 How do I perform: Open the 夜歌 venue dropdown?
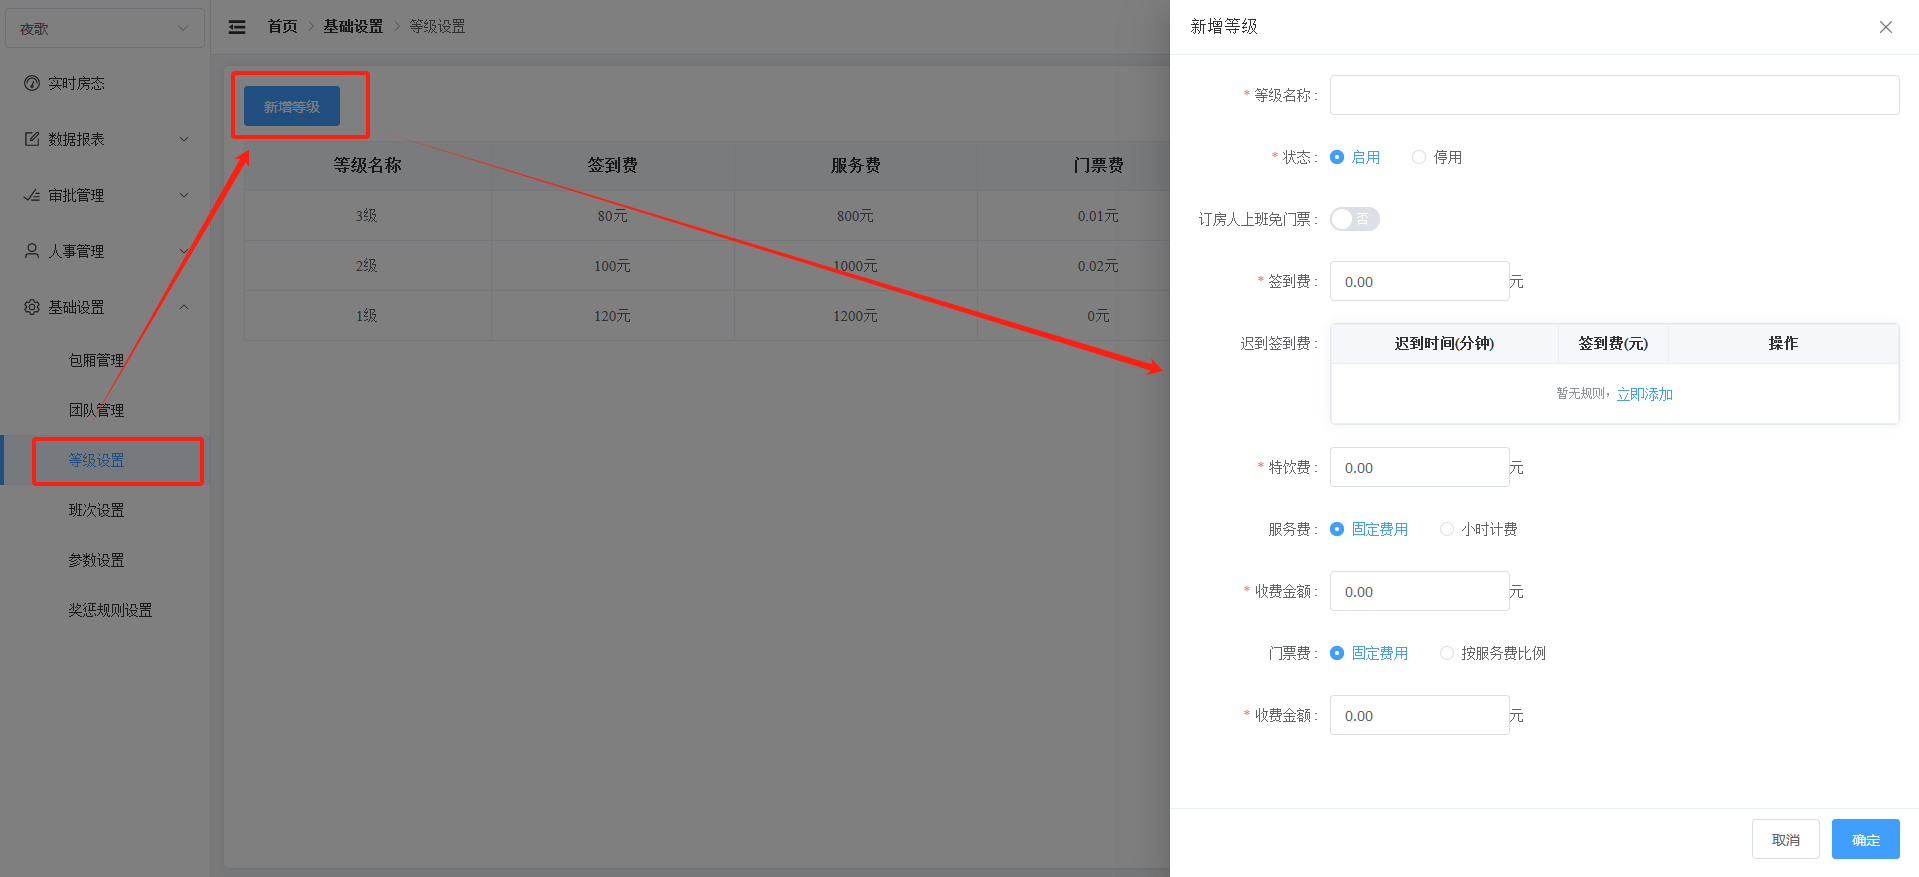[105, 28]
